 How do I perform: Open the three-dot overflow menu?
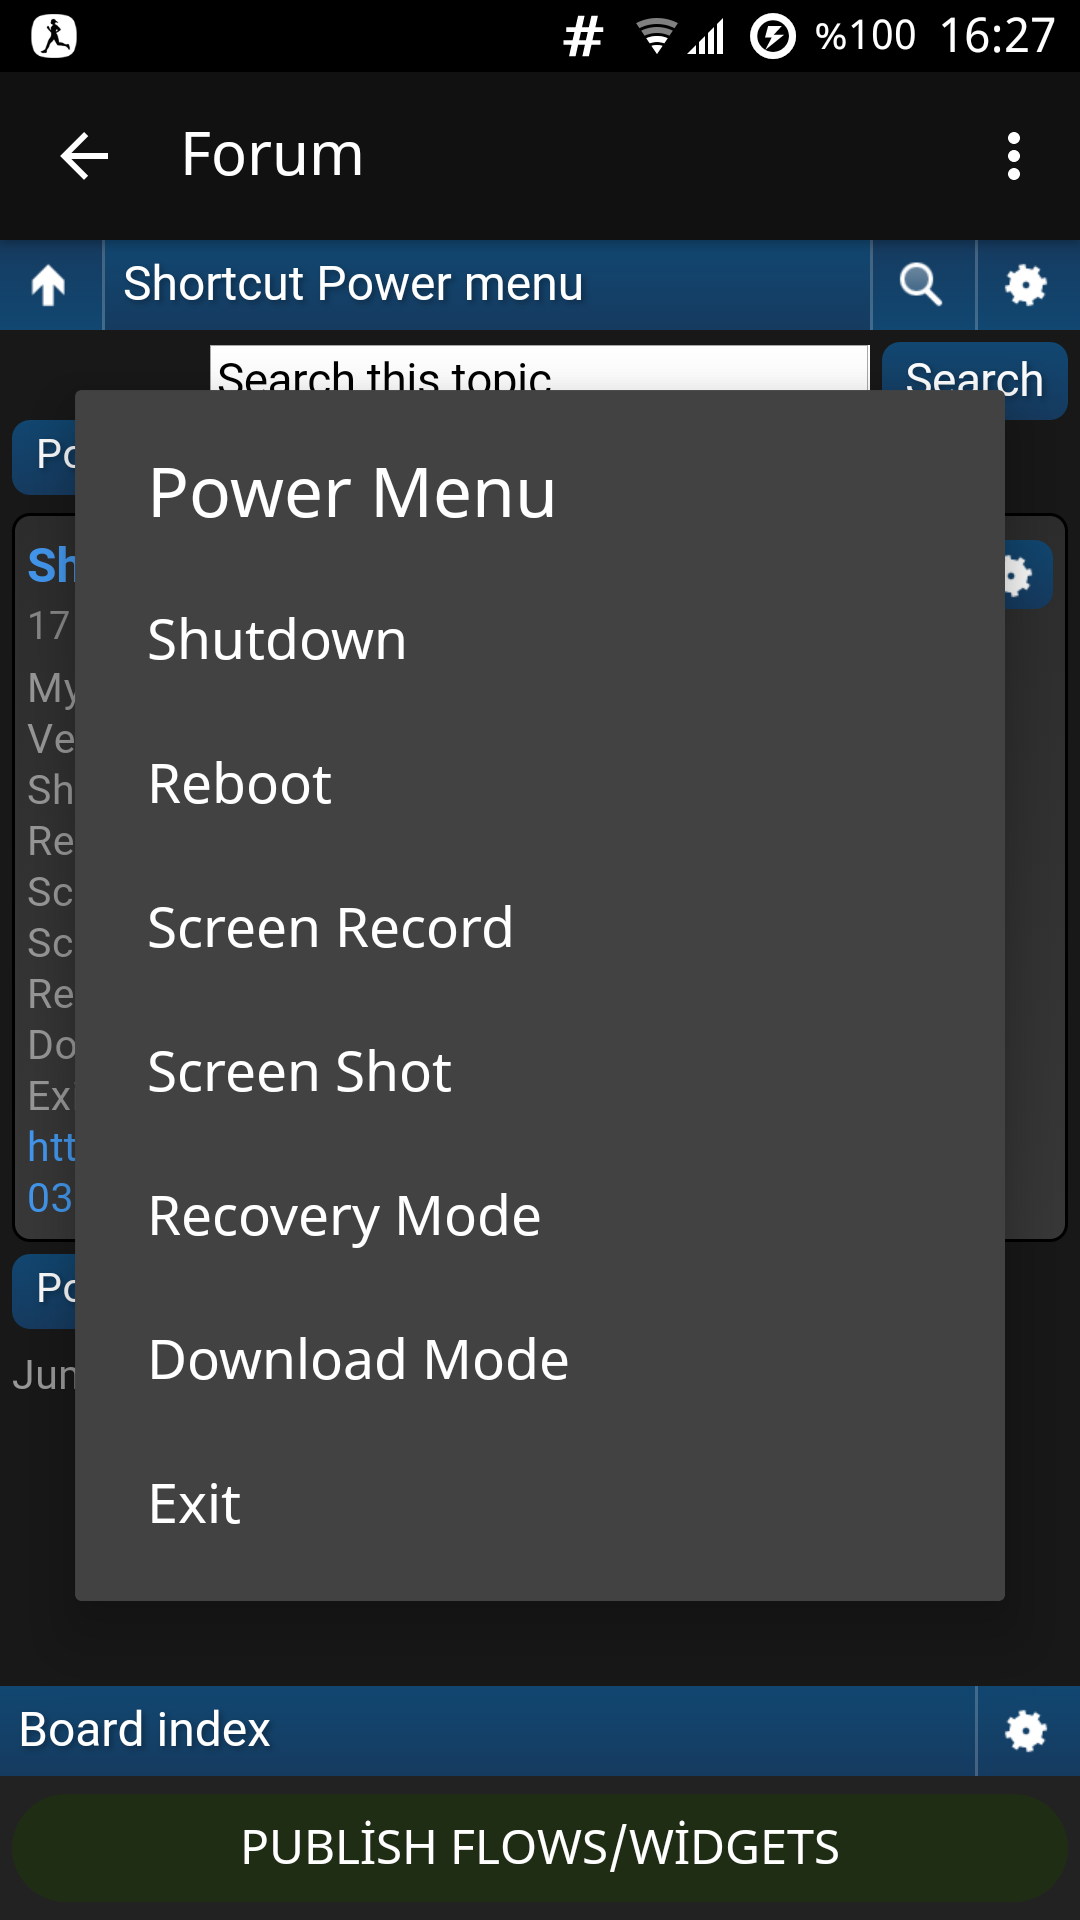click(x=1014, y=156)
